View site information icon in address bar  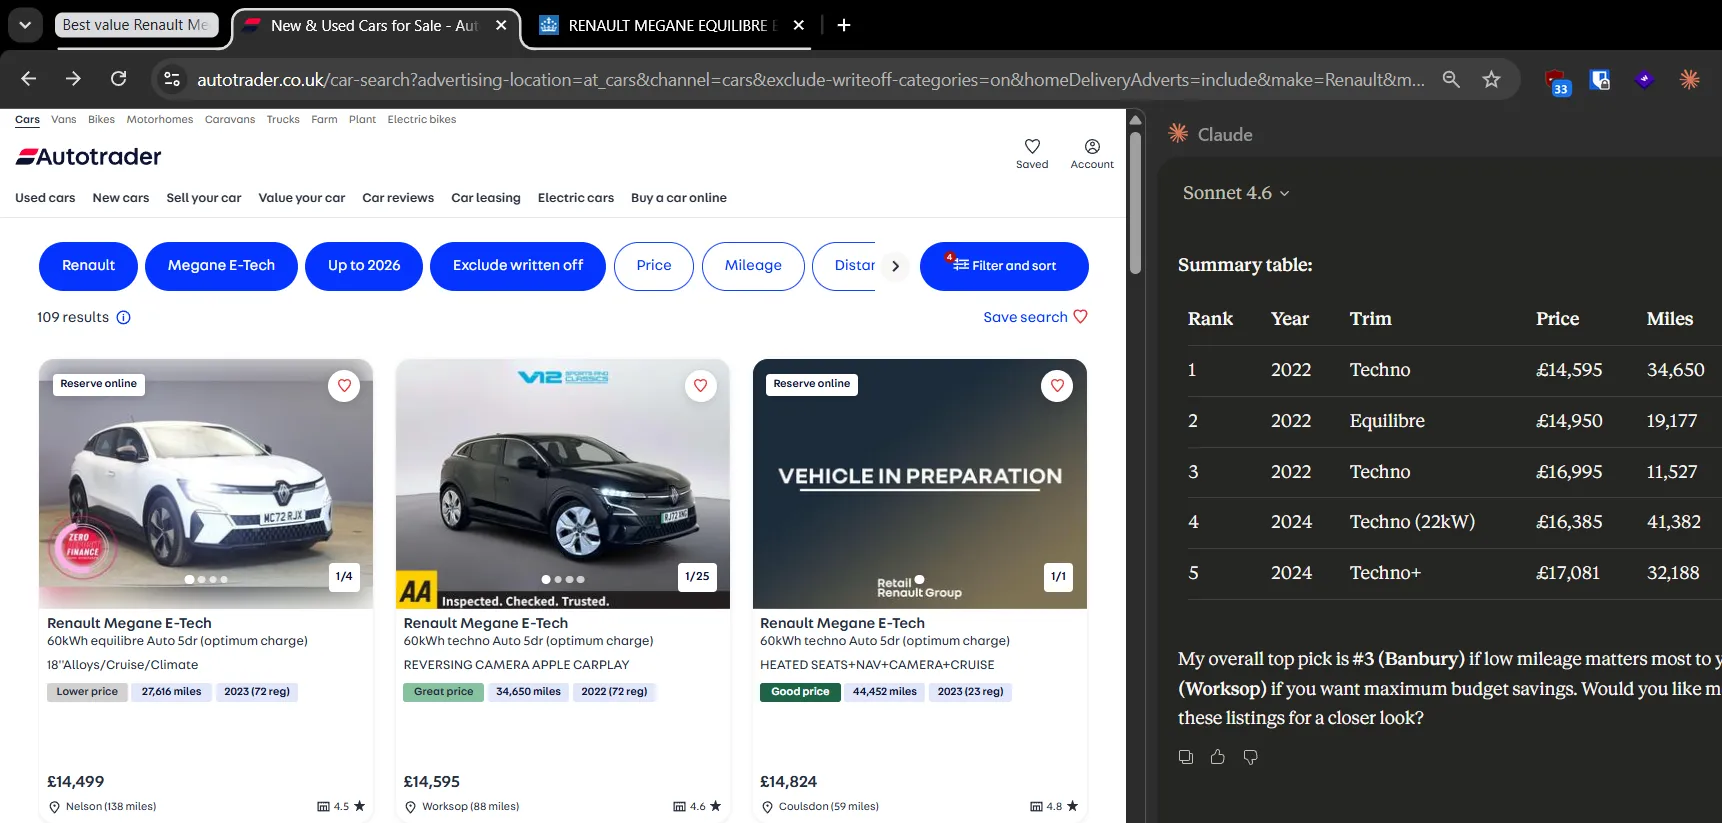click(x=172, y=79)
